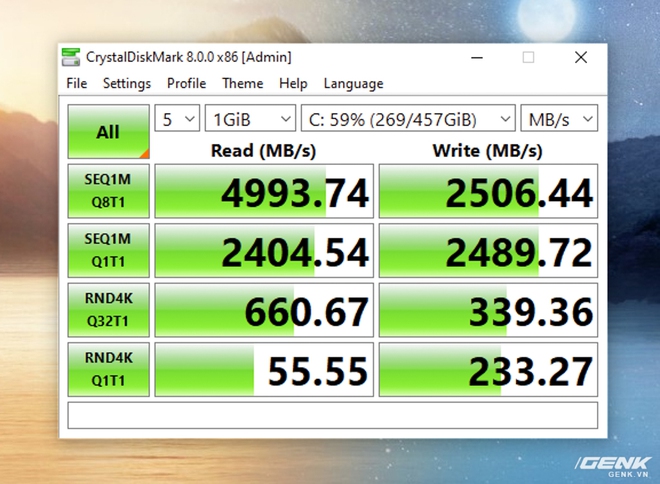
Task: Start the SEQ1M Q1T1 test
Action: click(x=109, y=250)
